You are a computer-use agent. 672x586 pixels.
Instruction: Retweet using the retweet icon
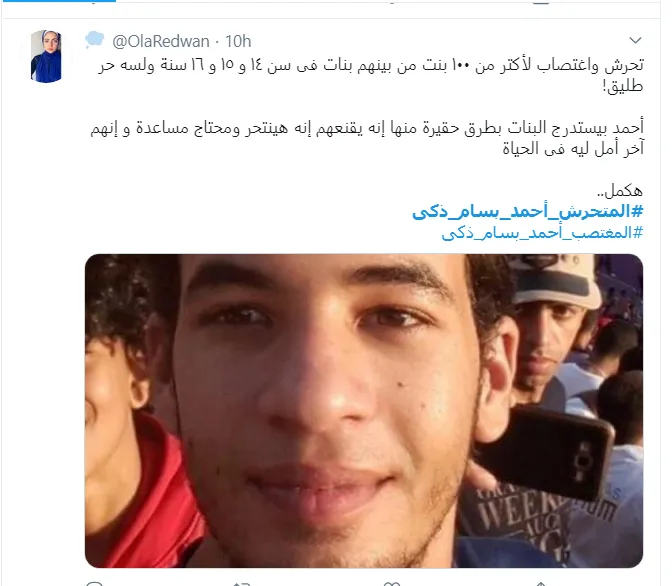(241, 583)
